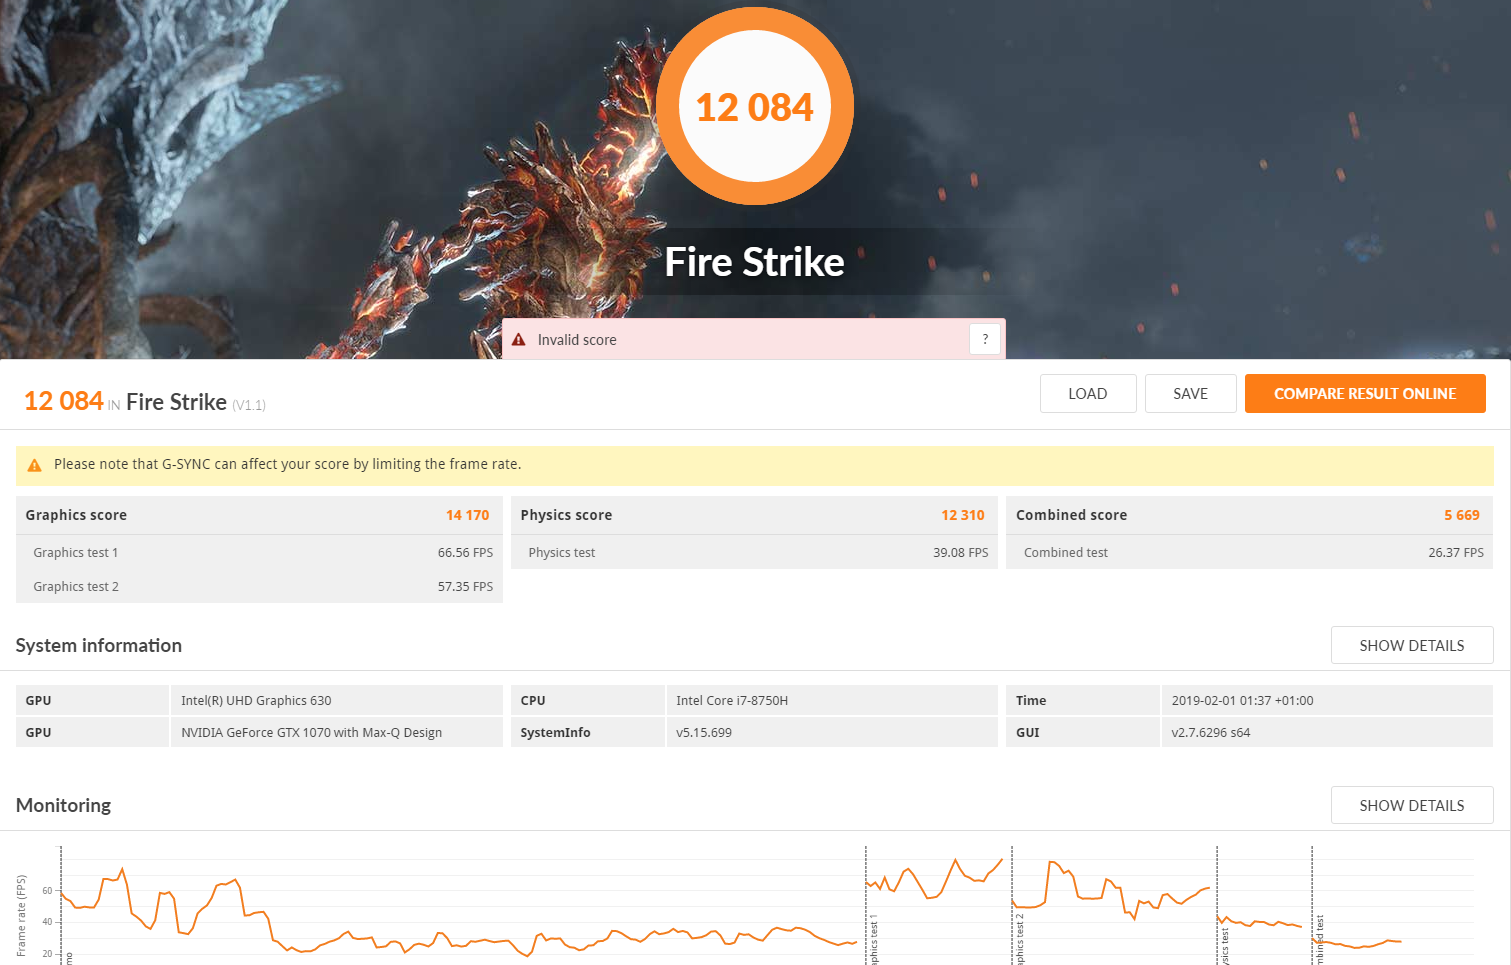Select the 66.56 FPS value

[x=465, y=553]
